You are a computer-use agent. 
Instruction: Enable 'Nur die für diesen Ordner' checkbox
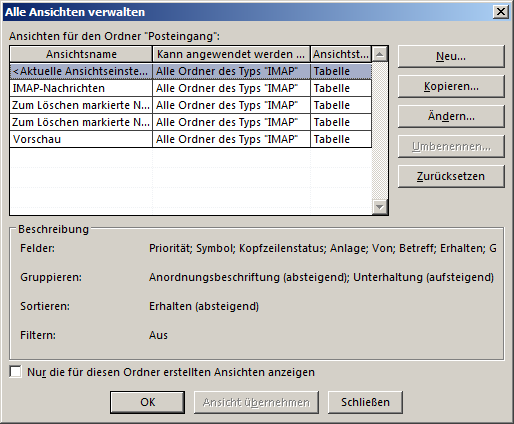click(15, 372)
